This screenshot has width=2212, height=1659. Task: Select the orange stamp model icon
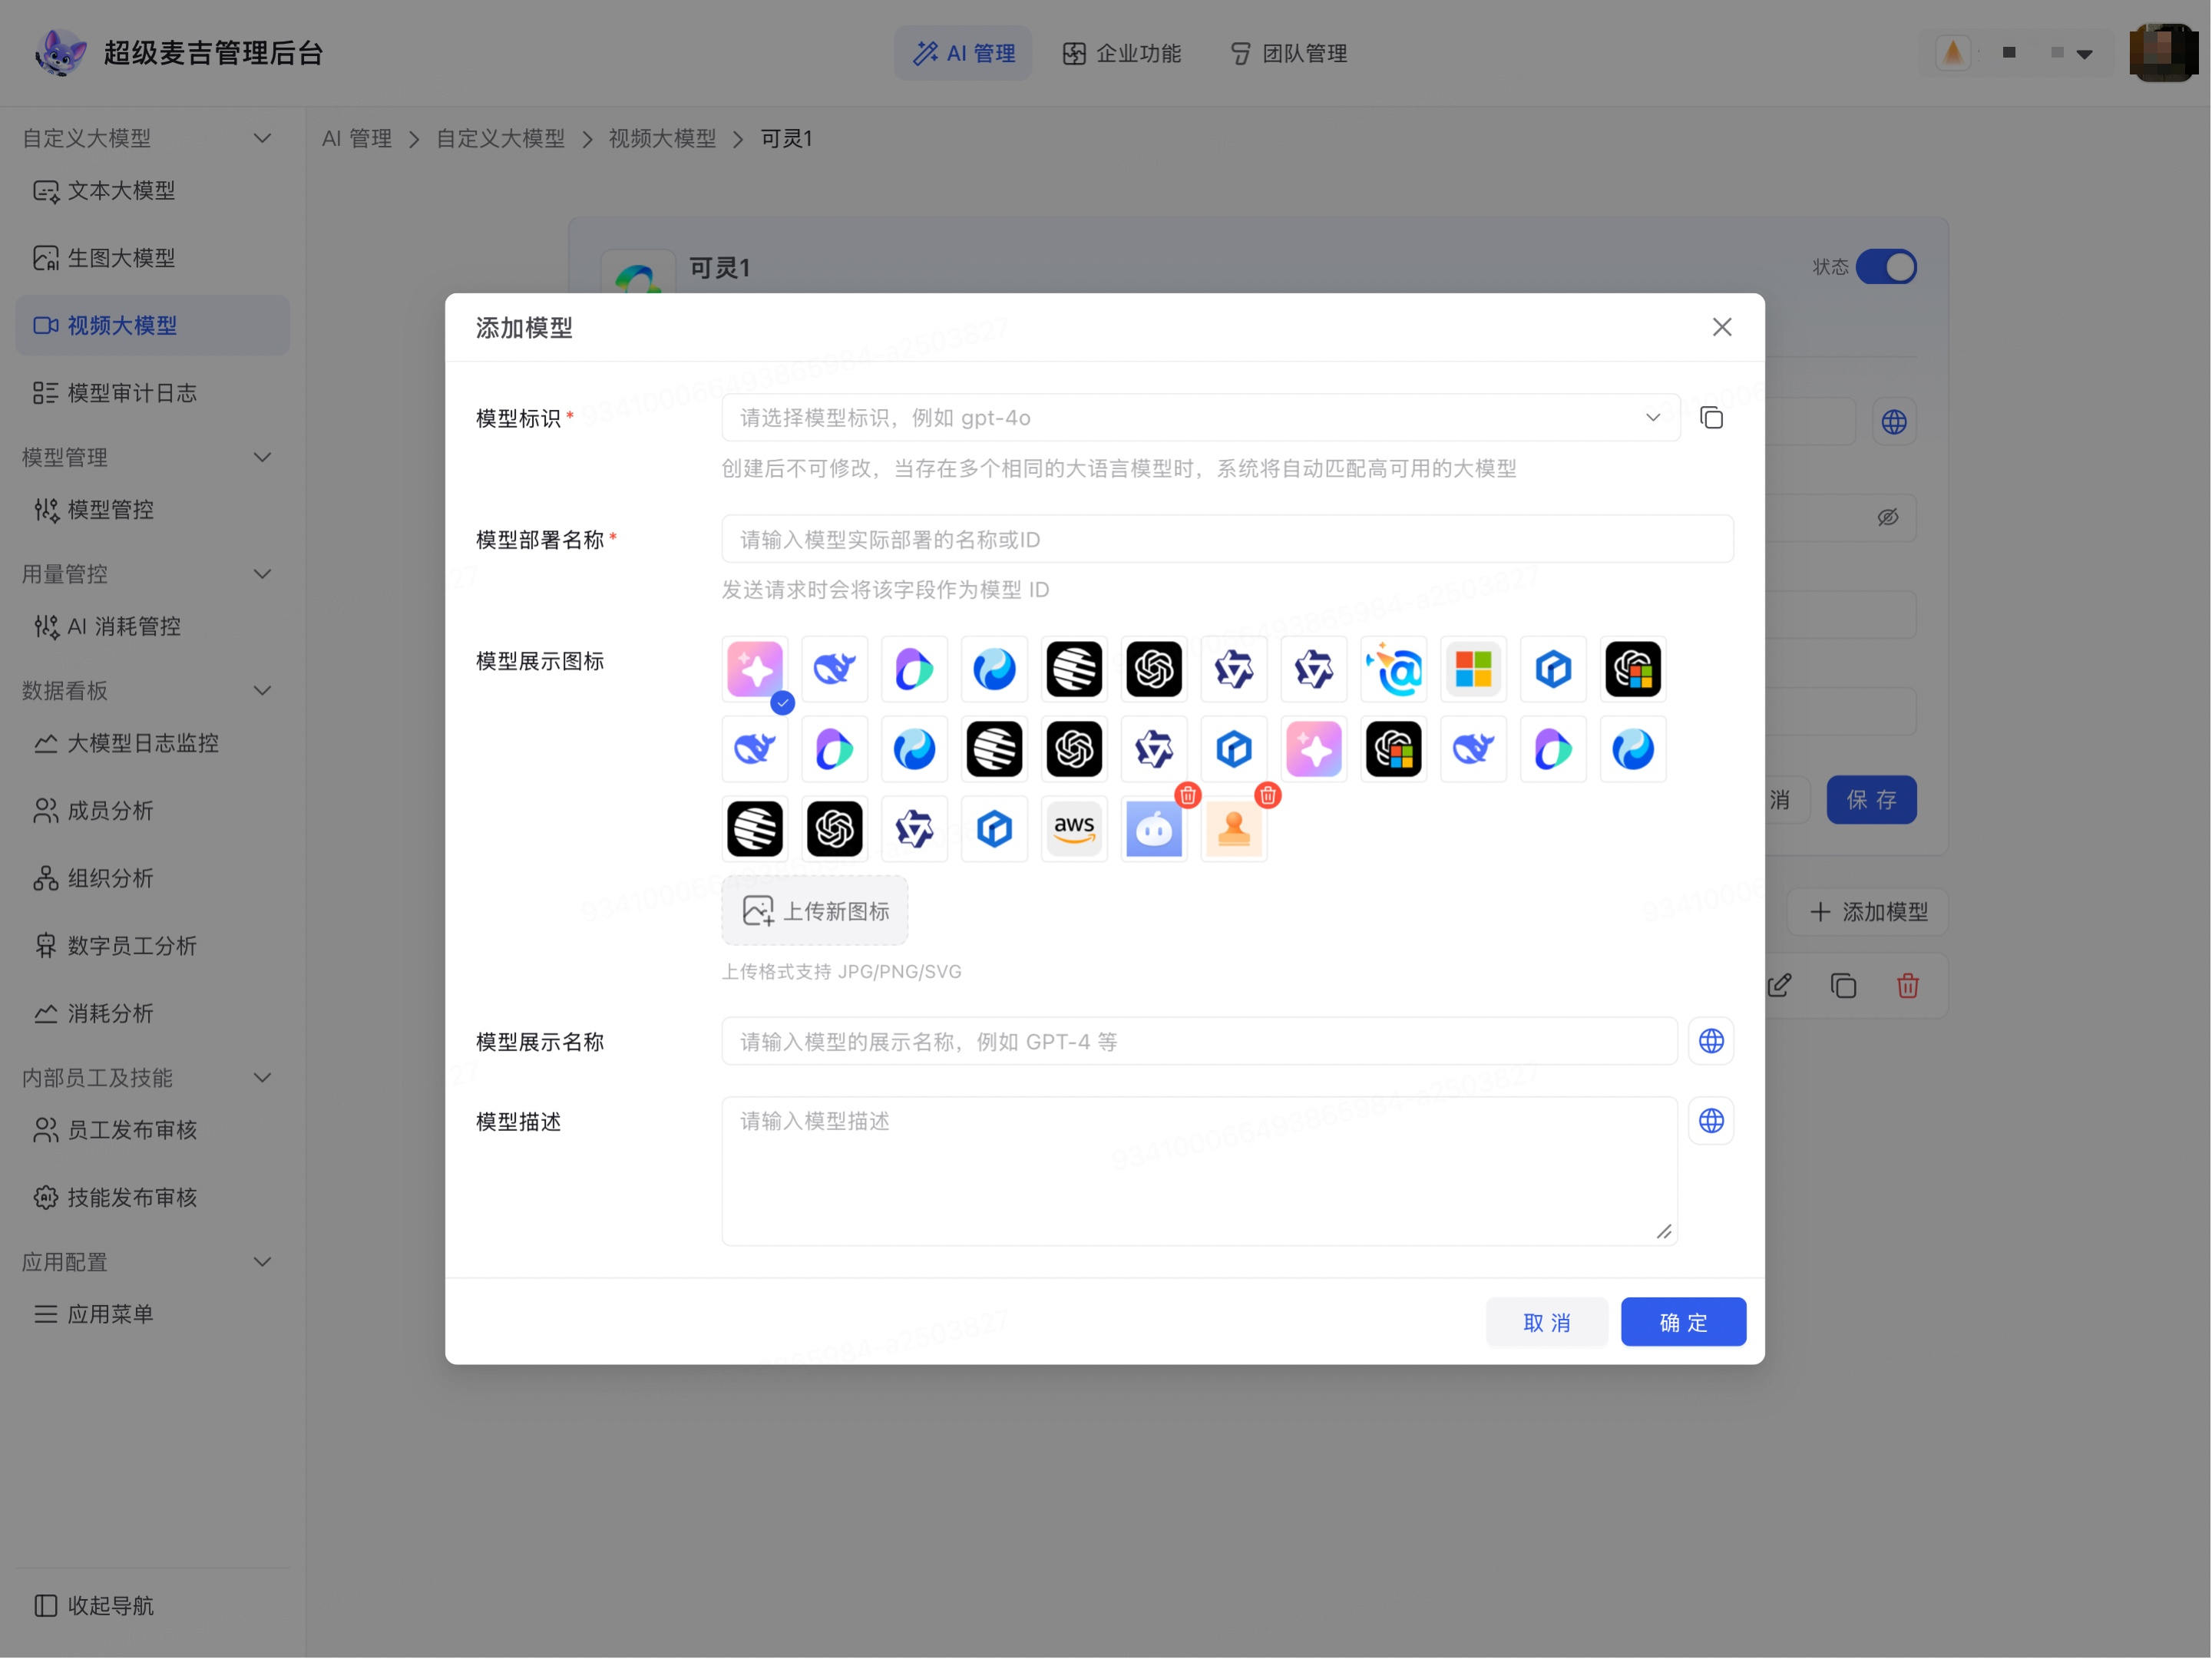[x=1234, y=830]
